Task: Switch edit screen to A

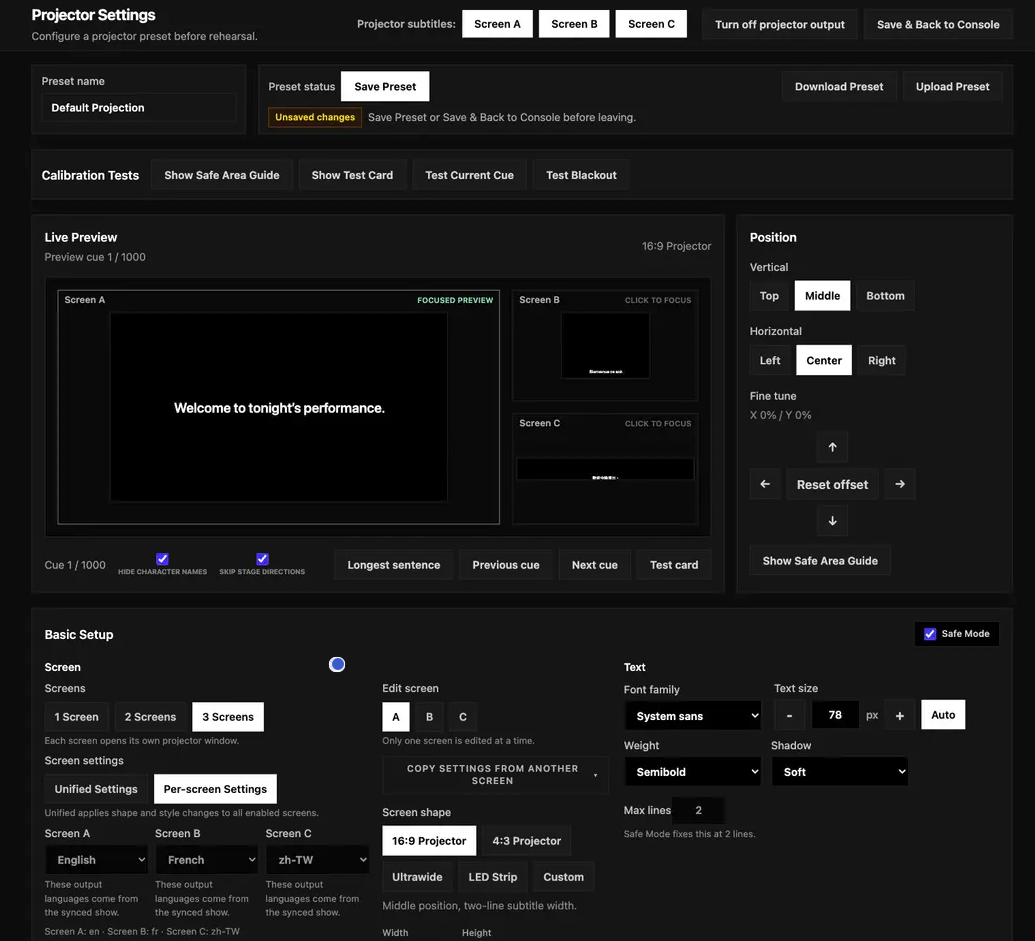Action: tap(396, 717)
